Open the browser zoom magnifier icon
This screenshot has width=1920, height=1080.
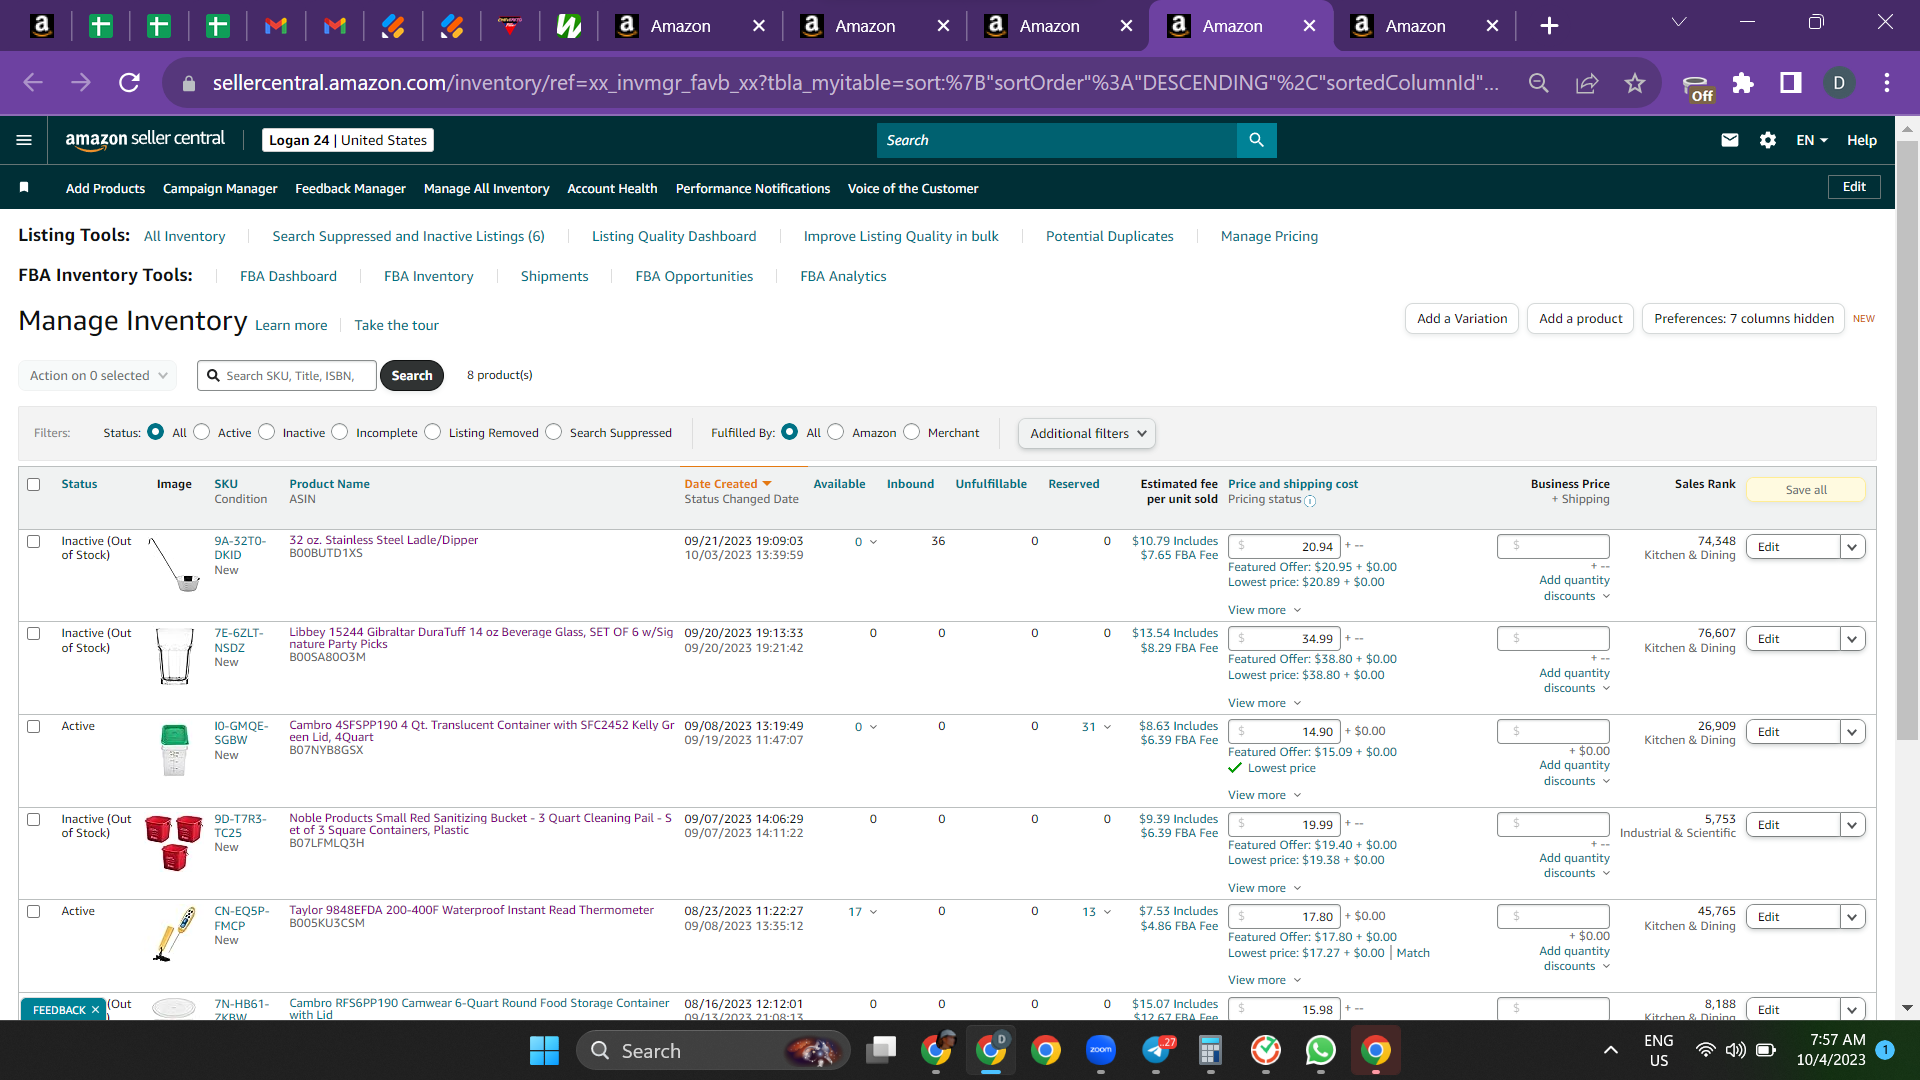(x=1539, y=83)
